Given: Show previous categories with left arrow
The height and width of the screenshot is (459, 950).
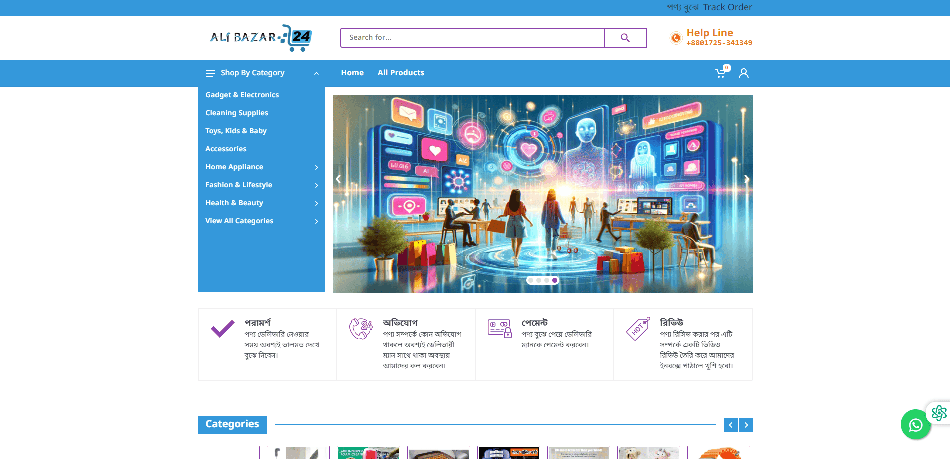Looking at the screenshot, I should coord(731,425).
